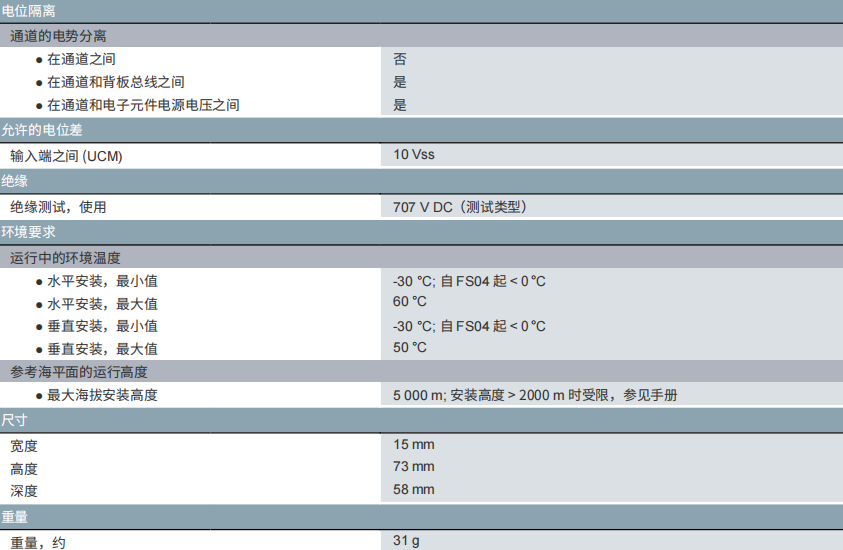Select the 31 g weight value
This screenshot has height=550, width=843.
coord(406,540)
